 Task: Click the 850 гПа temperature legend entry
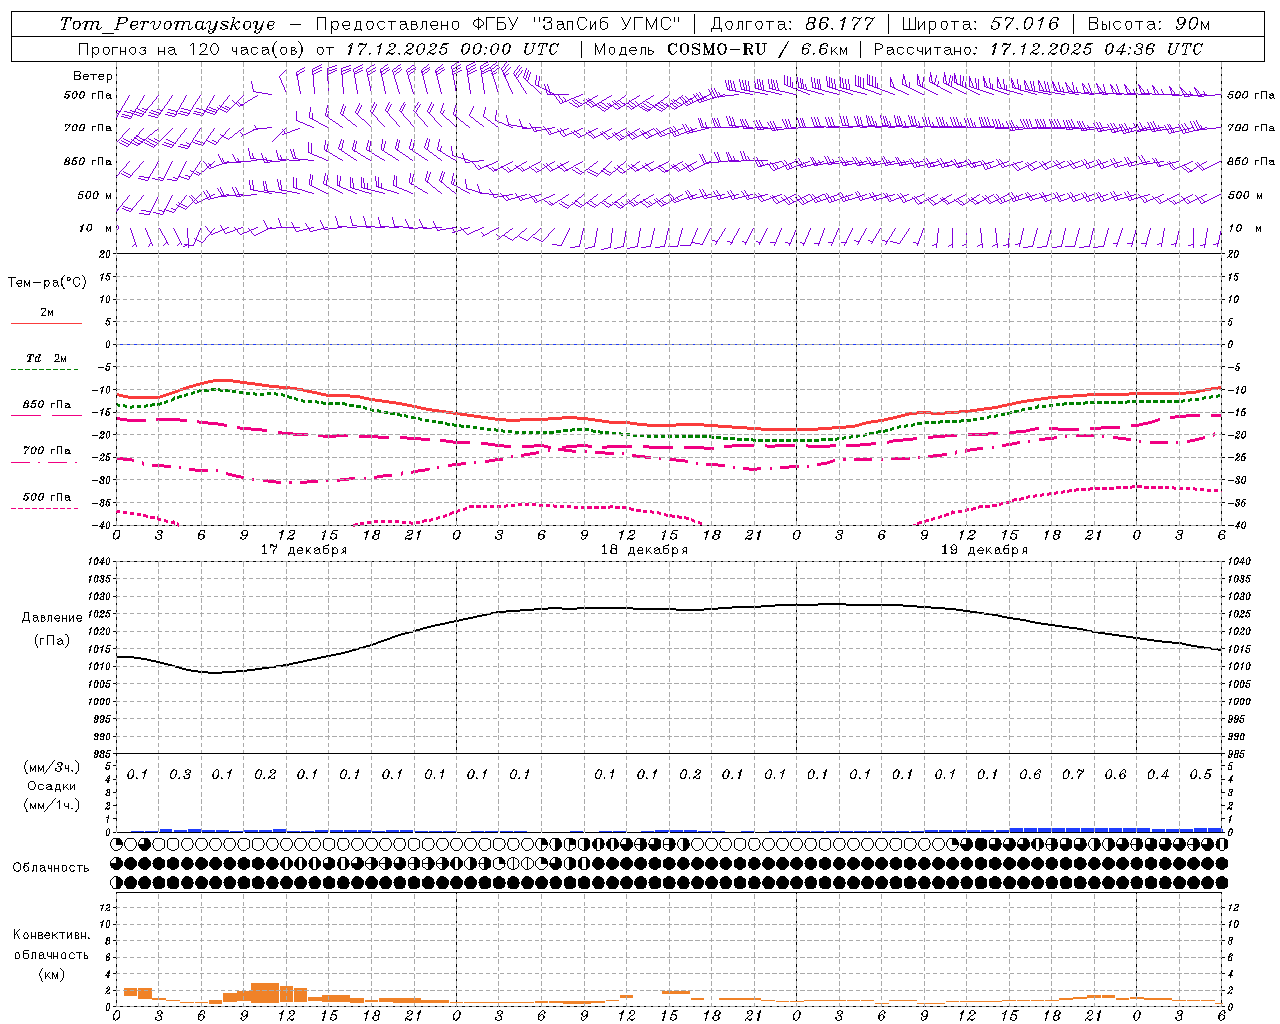tap(47, 405)
